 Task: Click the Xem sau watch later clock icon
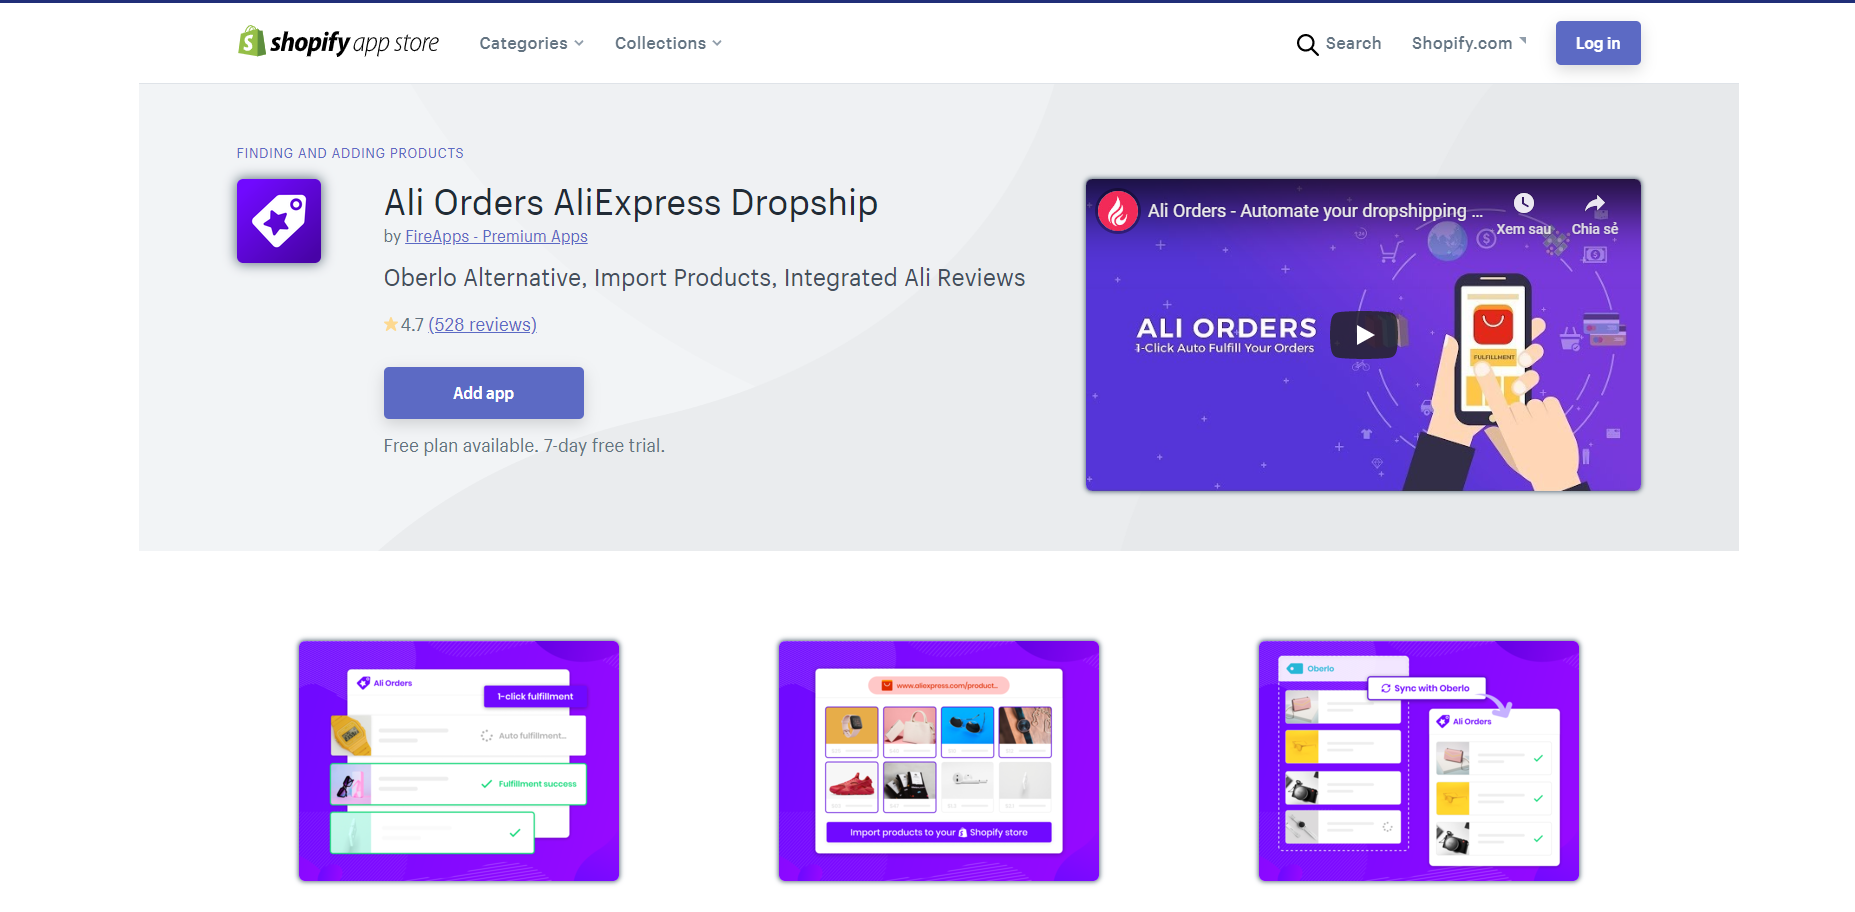[1523, 204]
